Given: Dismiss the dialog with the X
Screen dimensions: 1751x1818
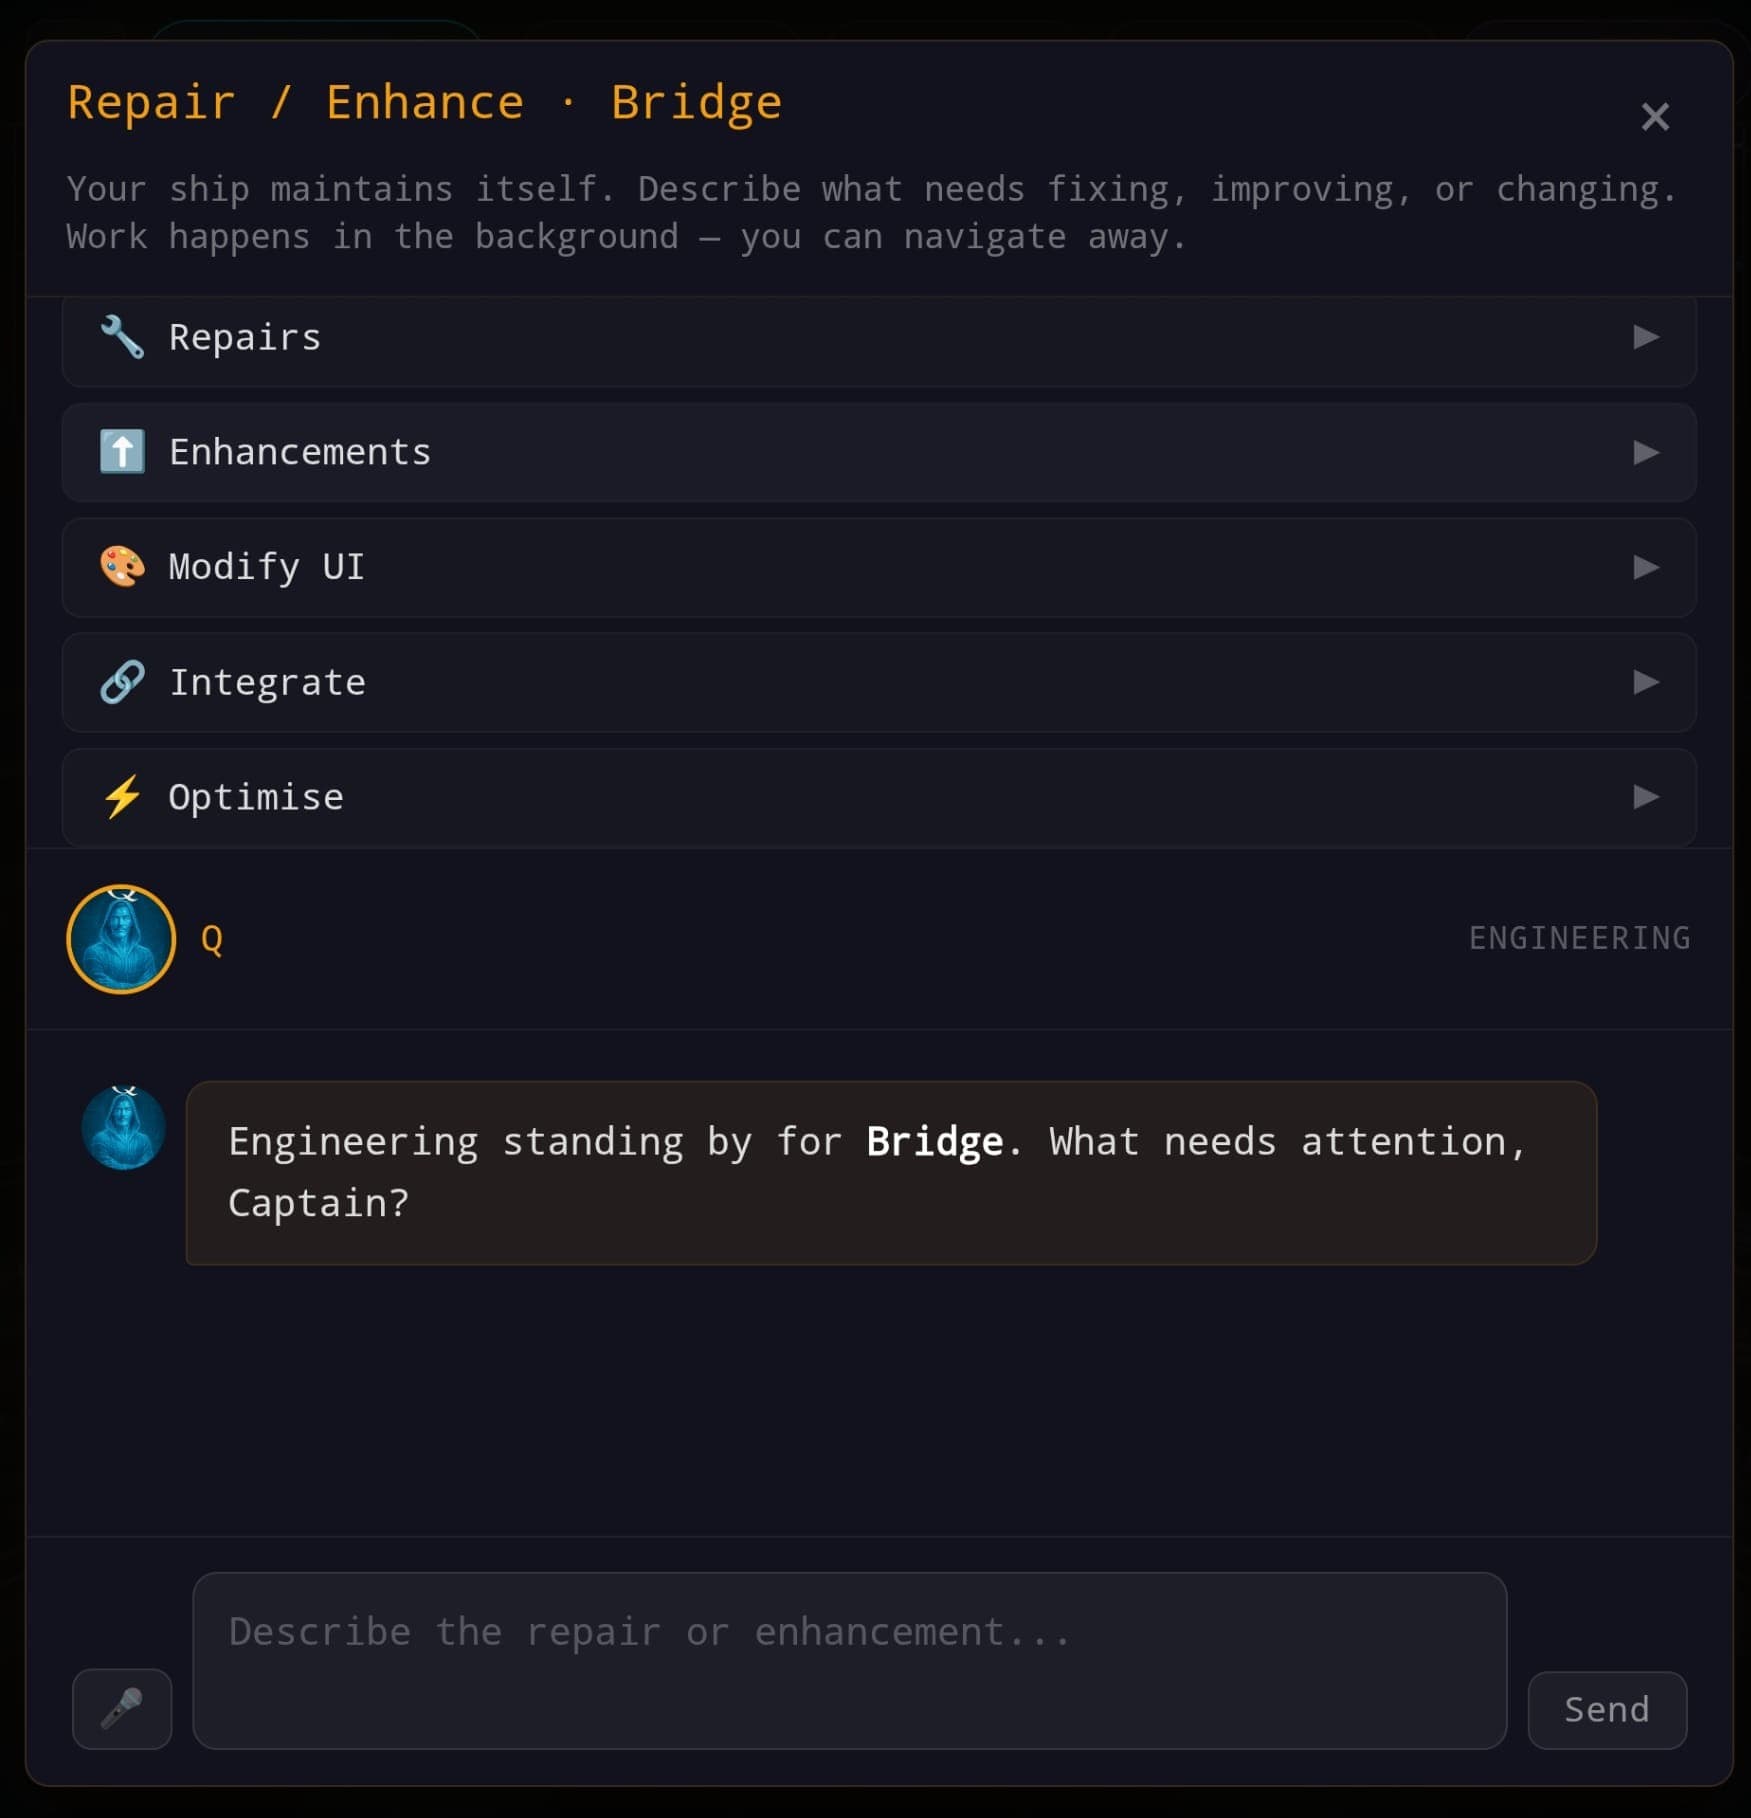Looking at the screenshot, I should 1655,117.
